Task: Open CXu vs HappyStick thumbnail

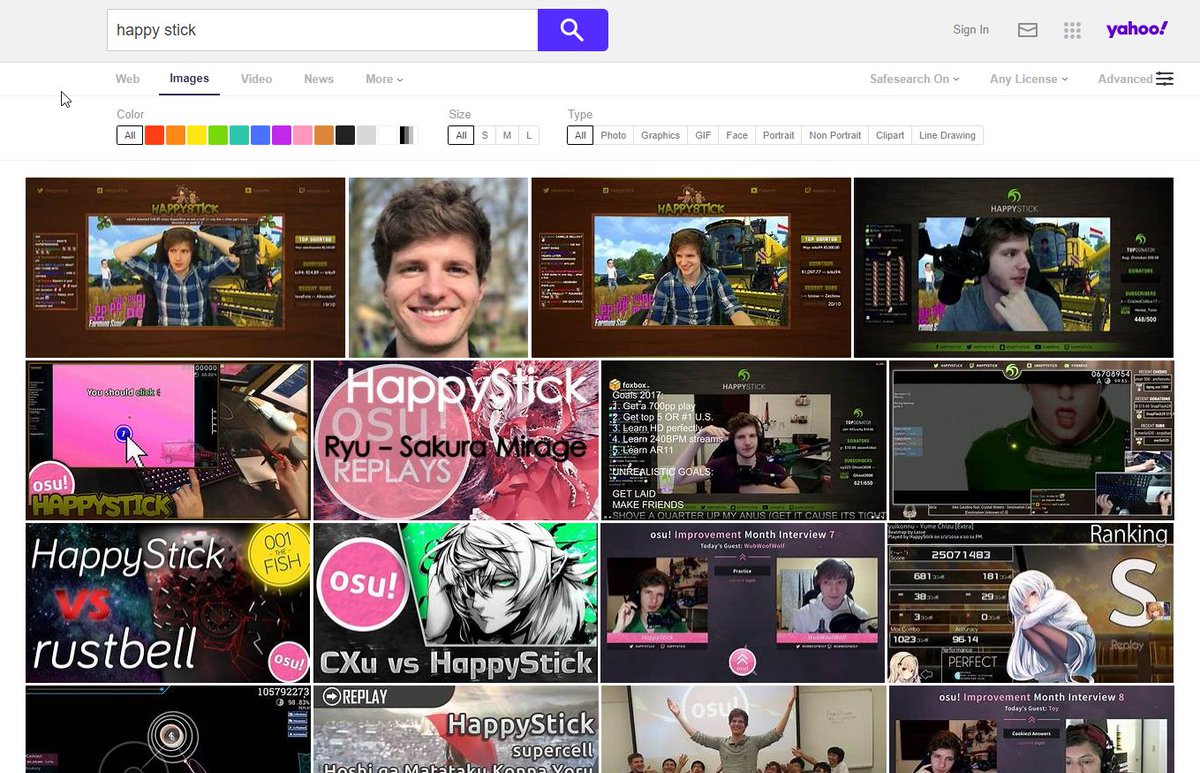Action: click(456, 603)
